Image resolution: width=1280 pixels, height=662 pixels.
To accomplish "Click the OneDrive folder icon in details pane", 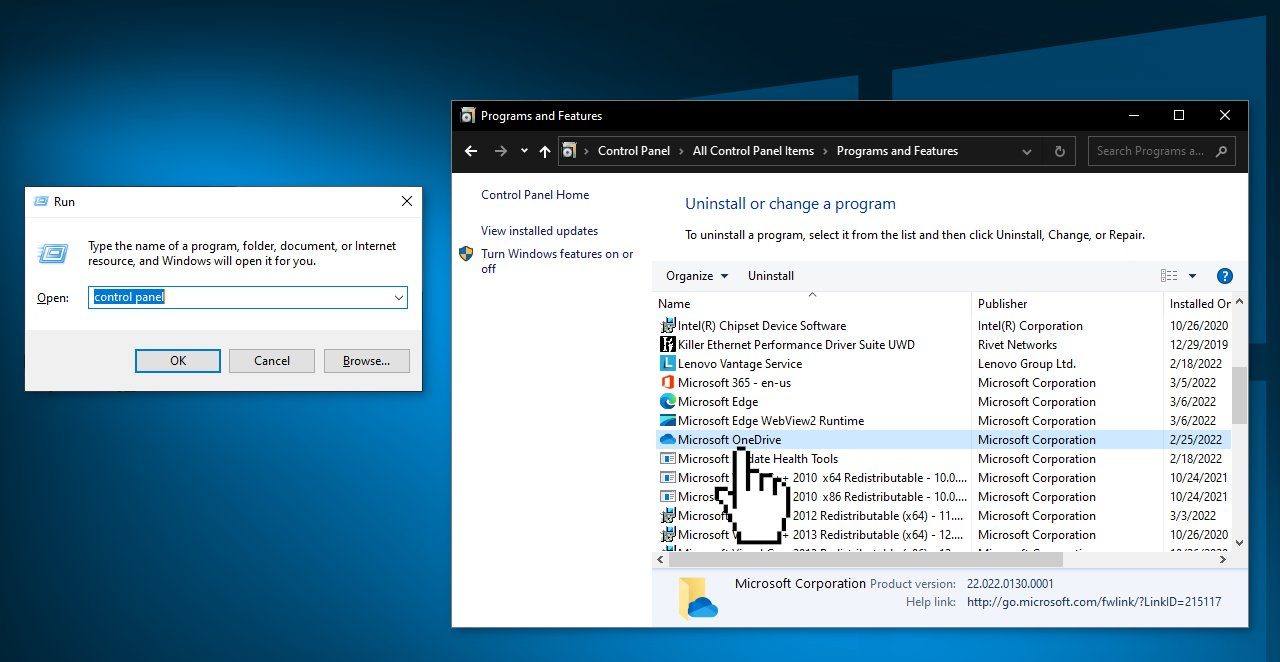I will pyautogui.click(x=699, y=598).
